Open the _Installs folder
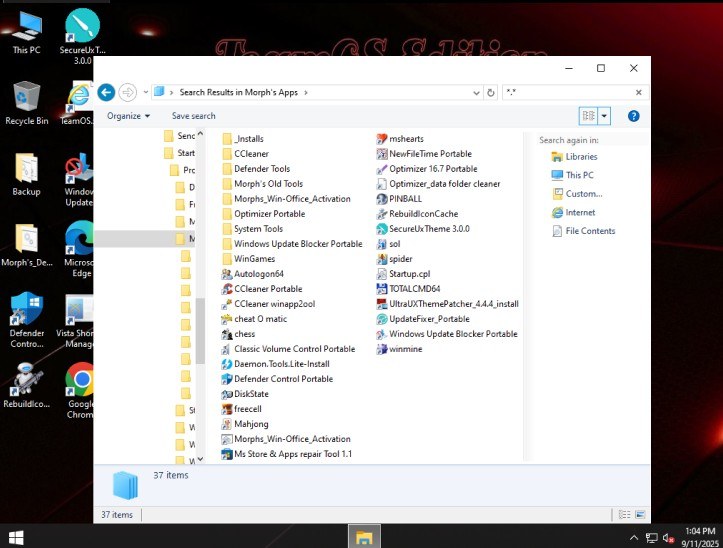Viewport: 723px width, 548px height. pos(243,139)
